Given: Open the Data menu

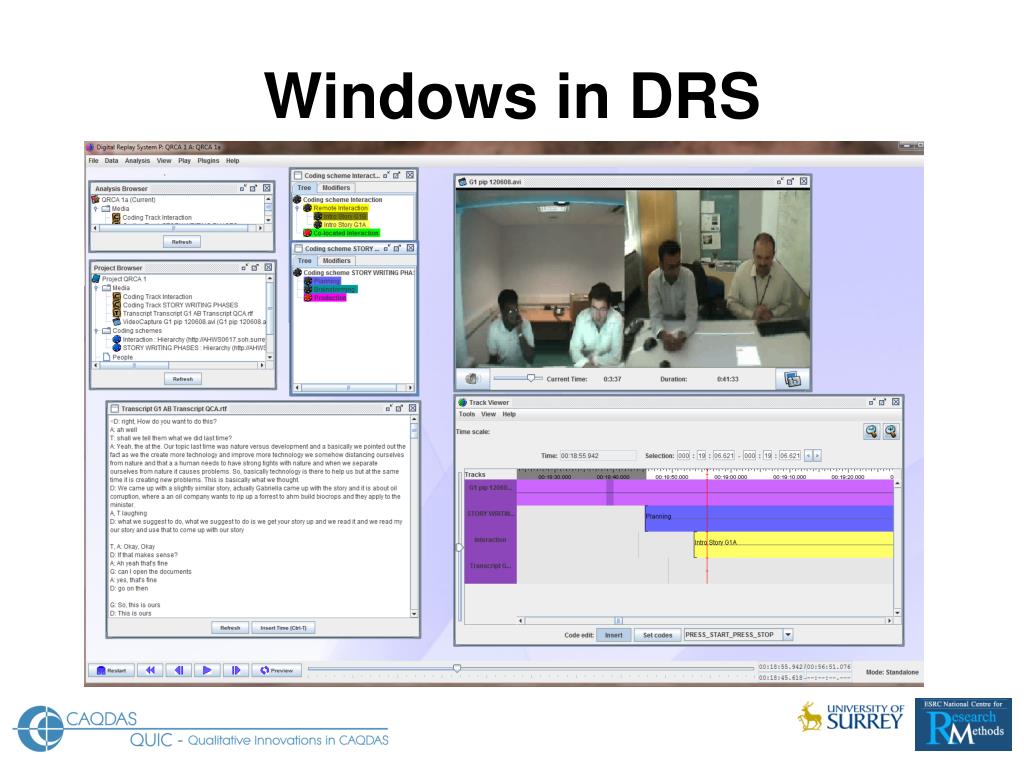Looking at the screenshot, I should tap(112, 161).
